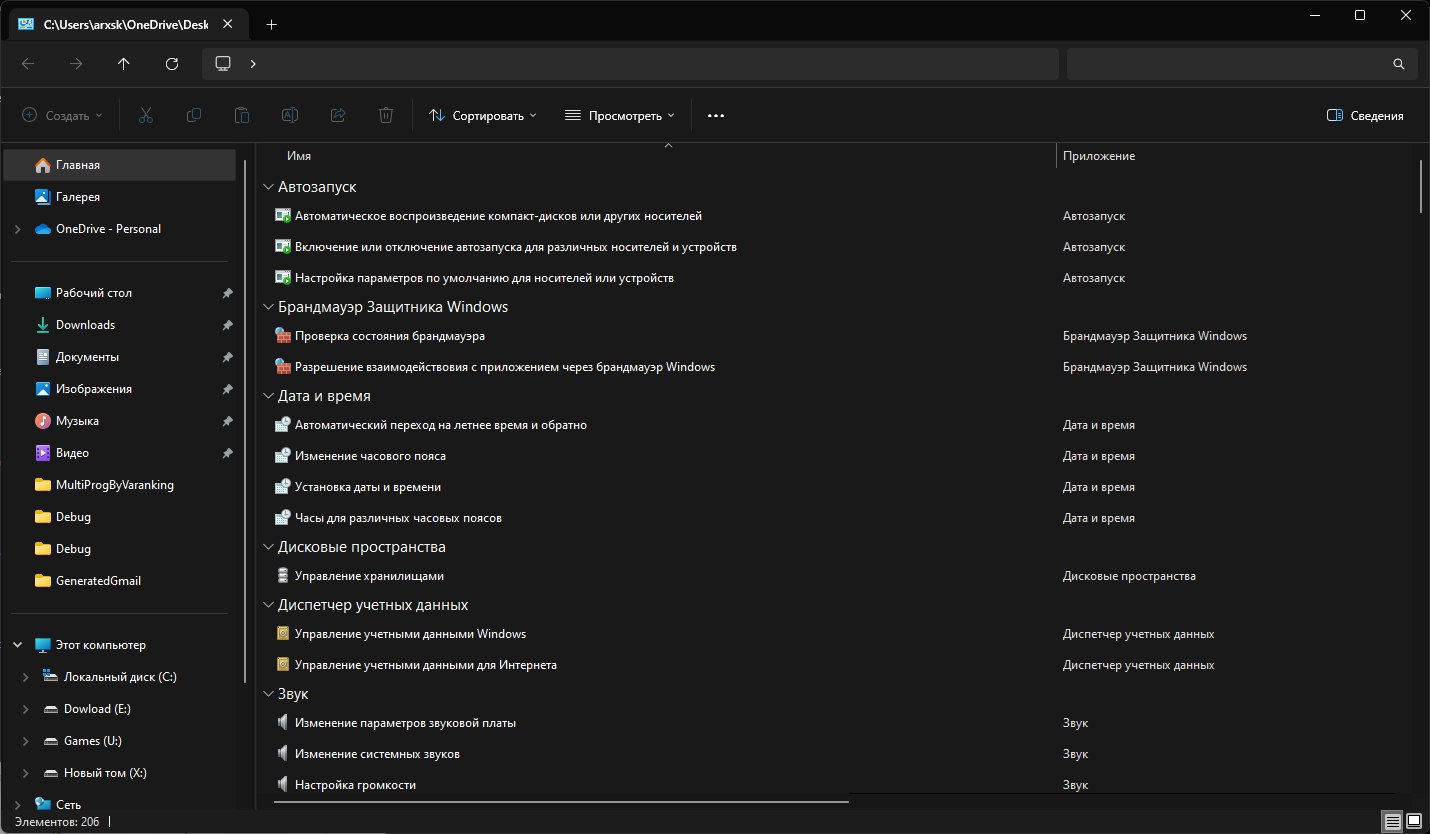Click the speaker icon of Настройка громкости
1430x834 pixels.
pyautogui.click(x=282, y=785)
